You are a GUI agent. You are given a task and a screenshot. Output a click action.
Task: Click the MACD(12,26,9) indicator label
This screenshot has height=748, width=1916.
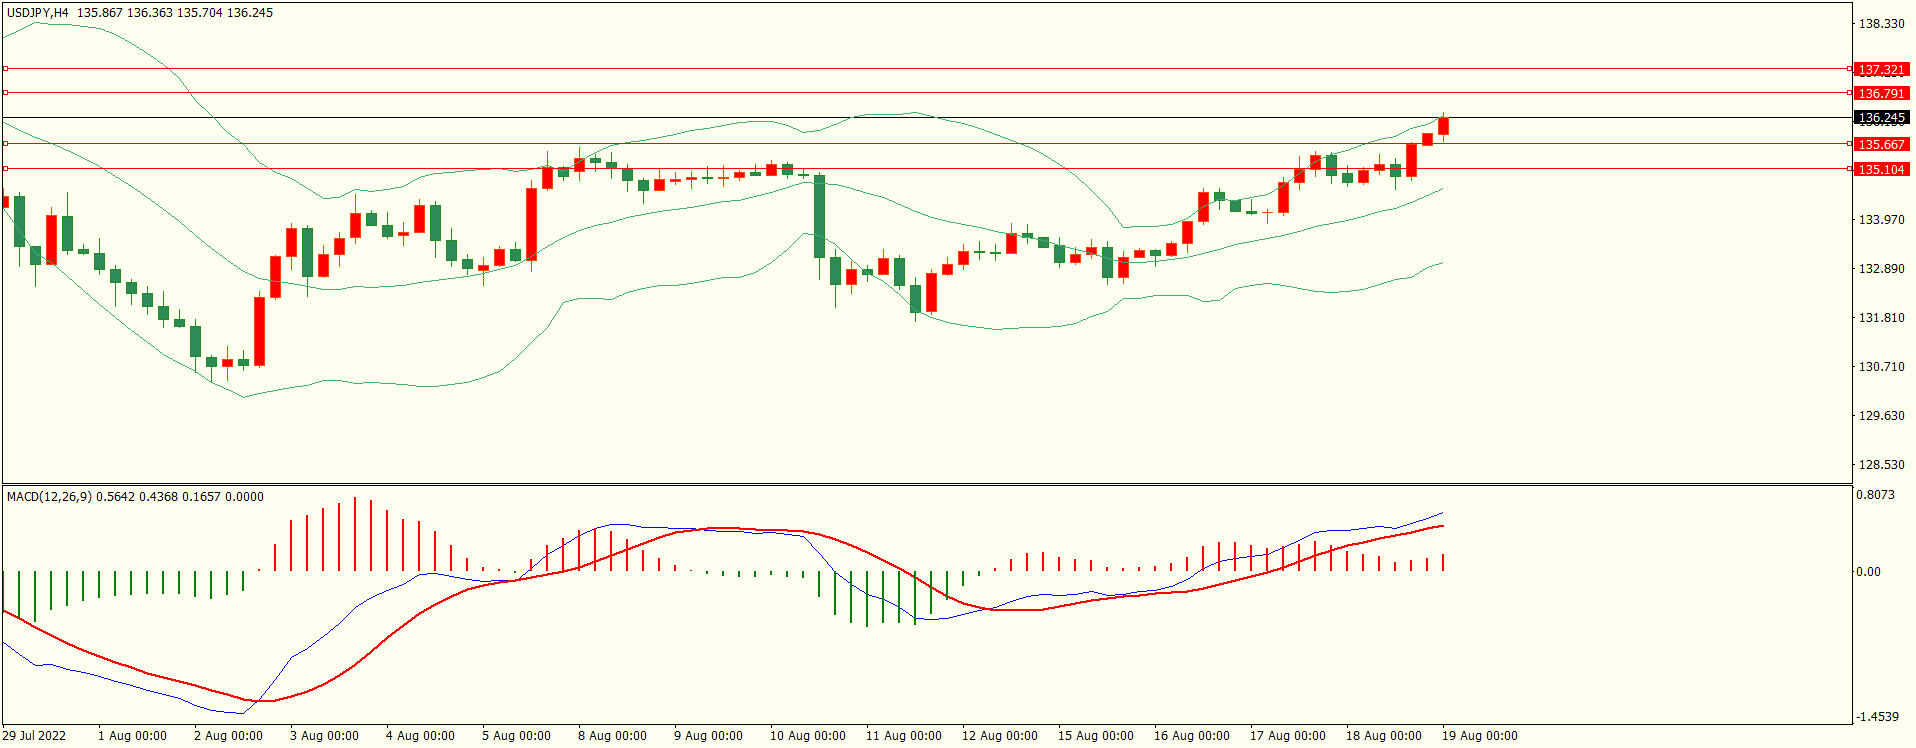tap(49, 497)
